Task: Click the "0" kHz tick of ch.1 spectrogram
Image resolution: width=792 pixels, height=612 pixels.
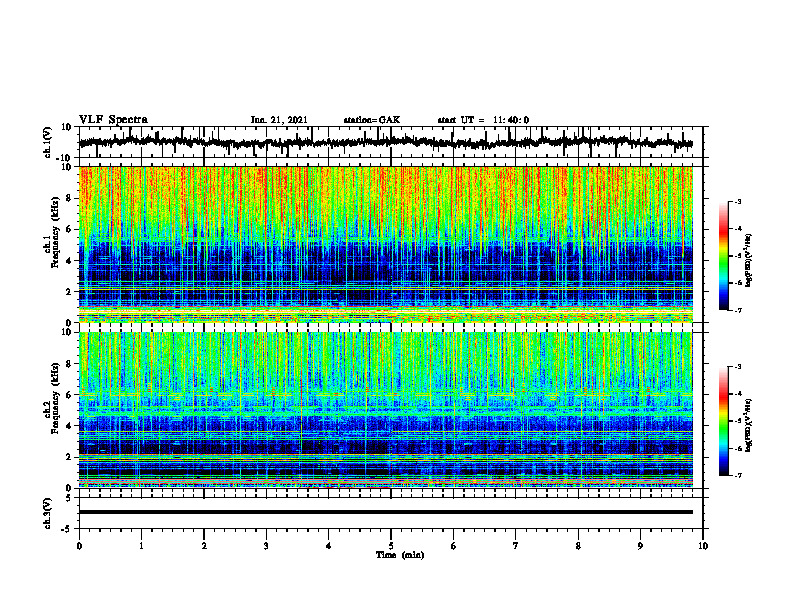Action: pos(69,323)
